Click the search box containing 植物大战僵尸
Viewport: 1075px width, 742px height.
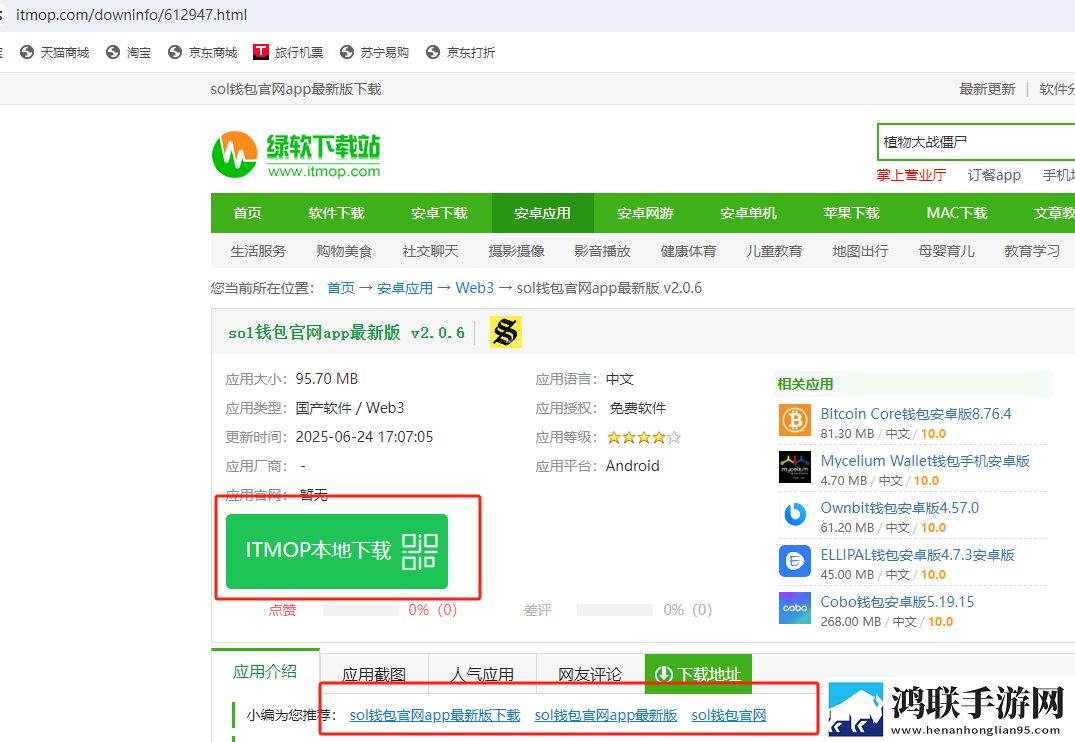[x=976, y=142]
